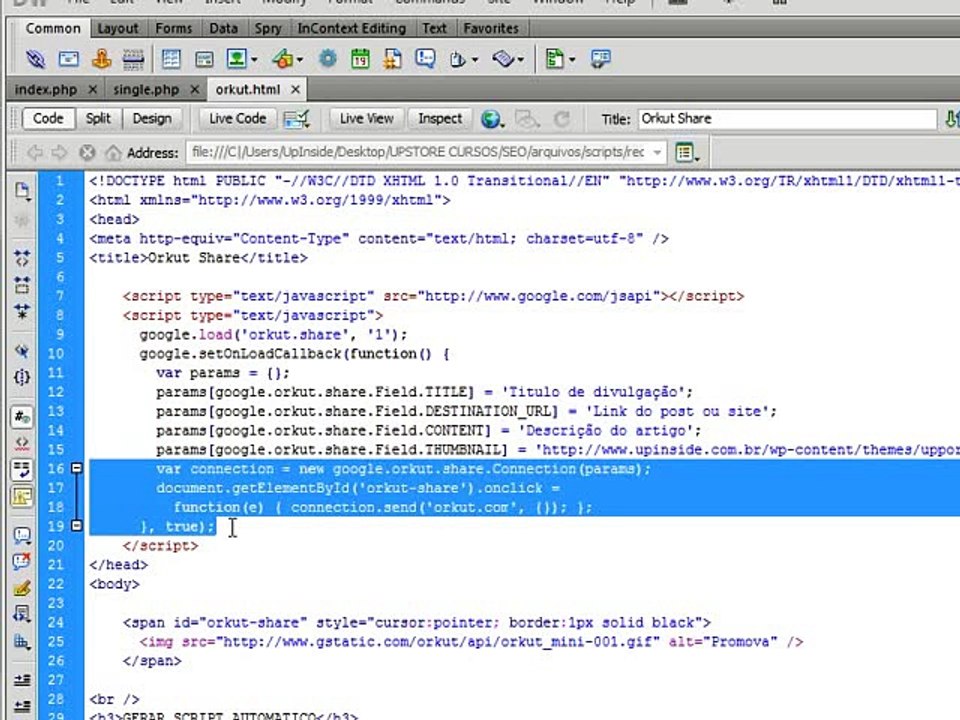This screenshot has height=720, width=960.
Task: Insert a Widget with the gear icon
Action: coord(328,59)
